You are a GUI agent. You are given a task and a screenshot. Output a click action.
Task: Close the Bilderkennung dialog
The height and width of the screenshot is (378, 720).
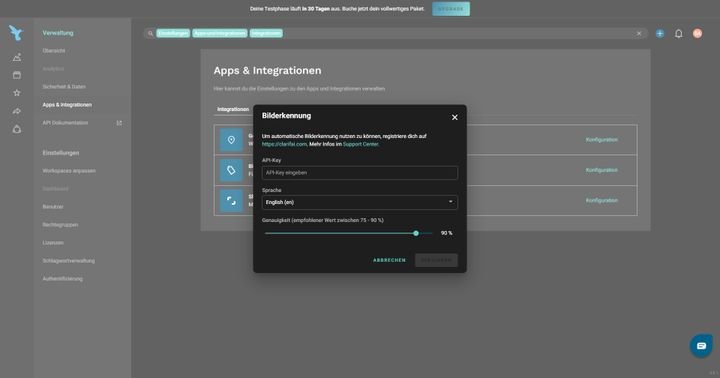(455, 118)
